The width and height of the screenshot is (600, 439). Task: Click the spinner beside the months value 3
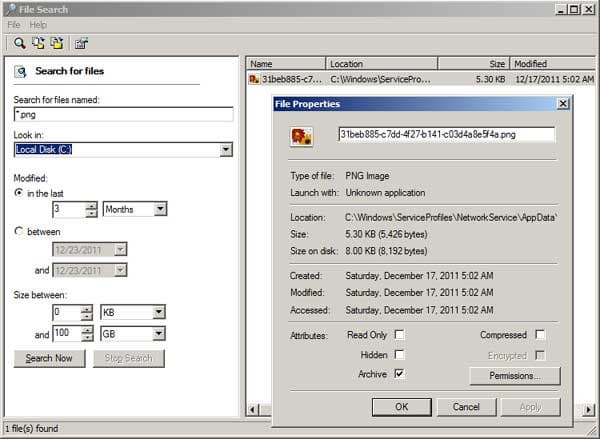pos(91,209)
